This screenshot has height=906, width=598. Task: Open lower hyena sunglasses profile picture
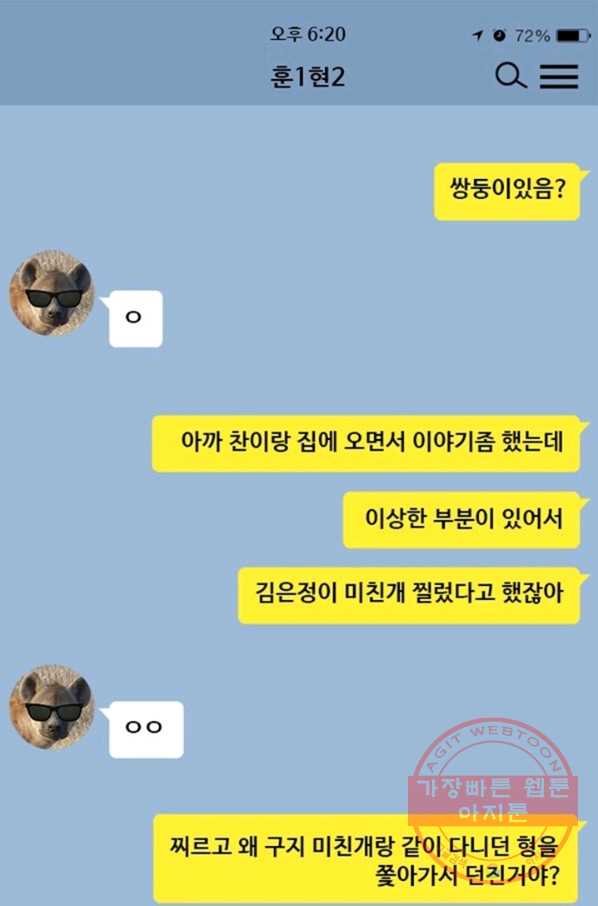click(51, 707)
